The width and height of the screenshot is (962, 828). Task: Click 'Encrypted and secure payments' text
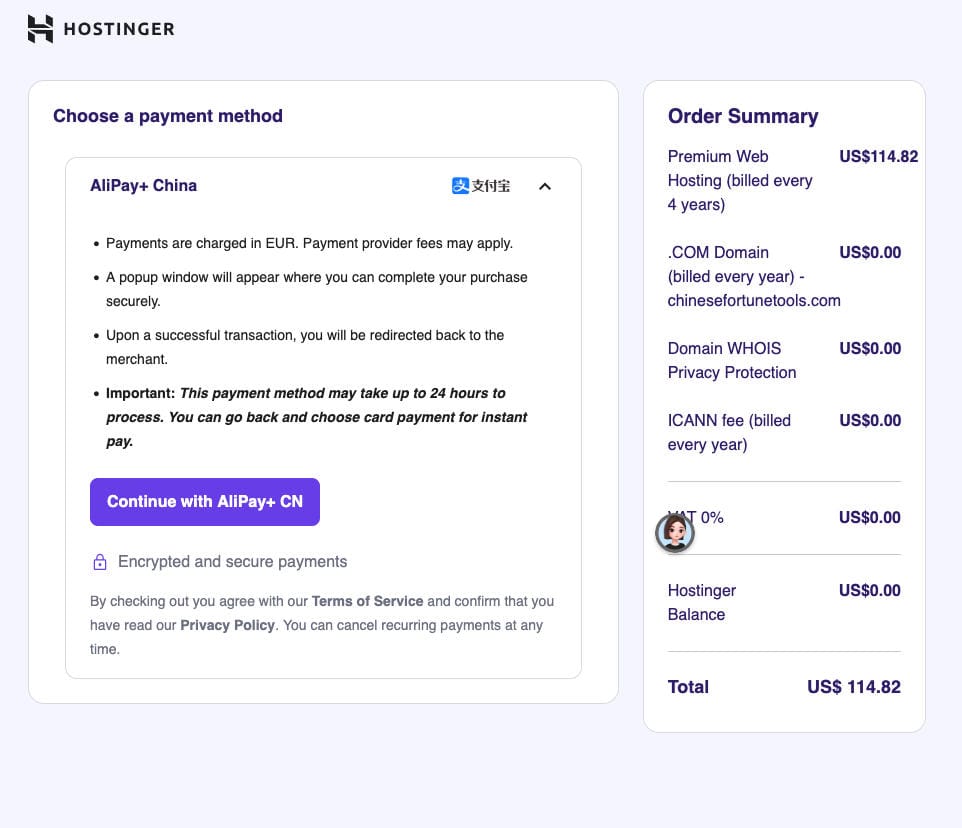point(233,562)
